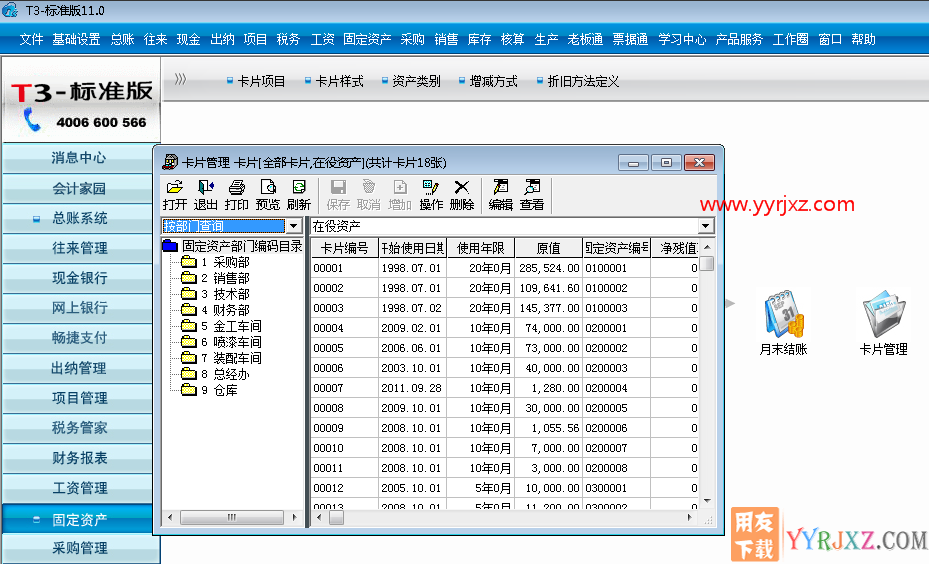
Task: Click the 操作 (Operate) toolbar icon
Action: (x=431, y=196)
